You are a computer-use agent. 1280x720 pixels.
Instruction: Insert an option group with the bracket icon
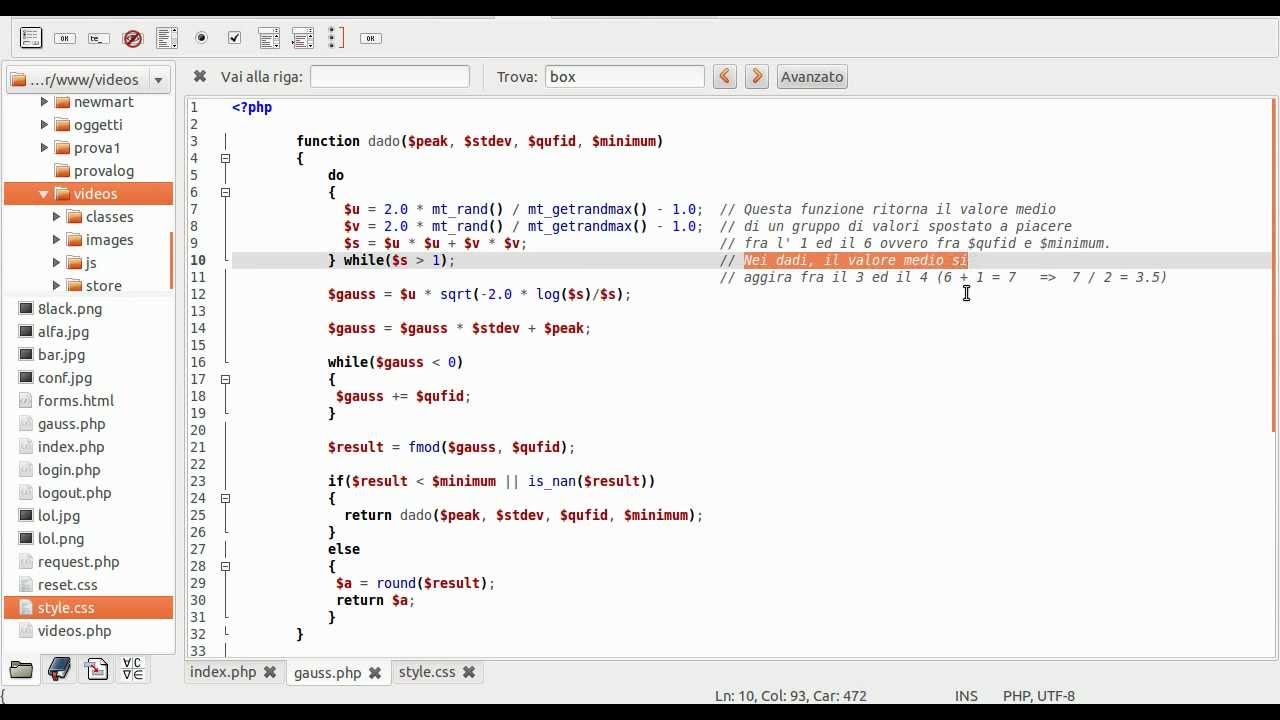[336, 38]
